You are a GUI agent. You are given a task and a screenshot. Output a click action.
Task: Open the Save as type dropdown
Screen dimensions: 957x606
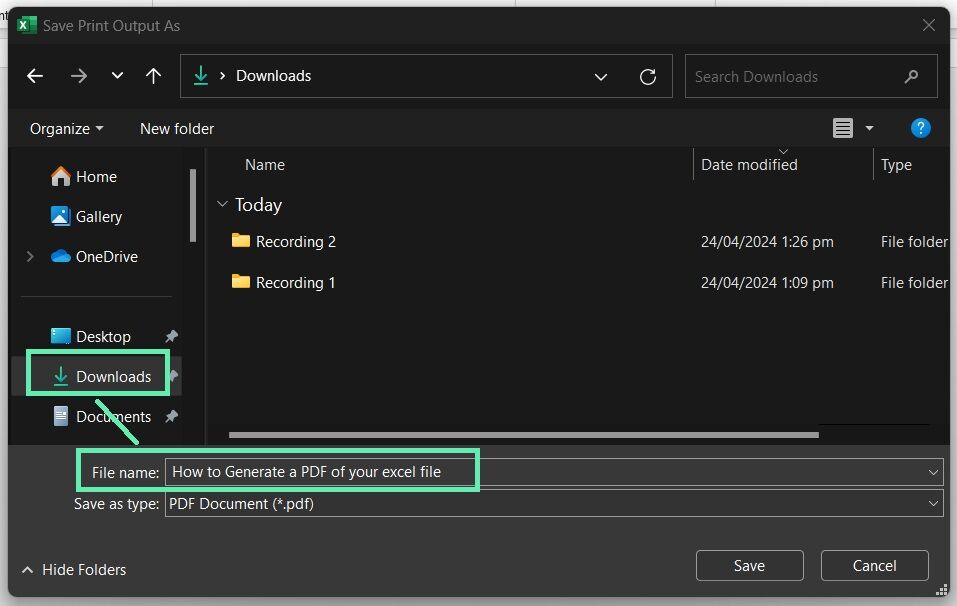click(x=933, y=503)
